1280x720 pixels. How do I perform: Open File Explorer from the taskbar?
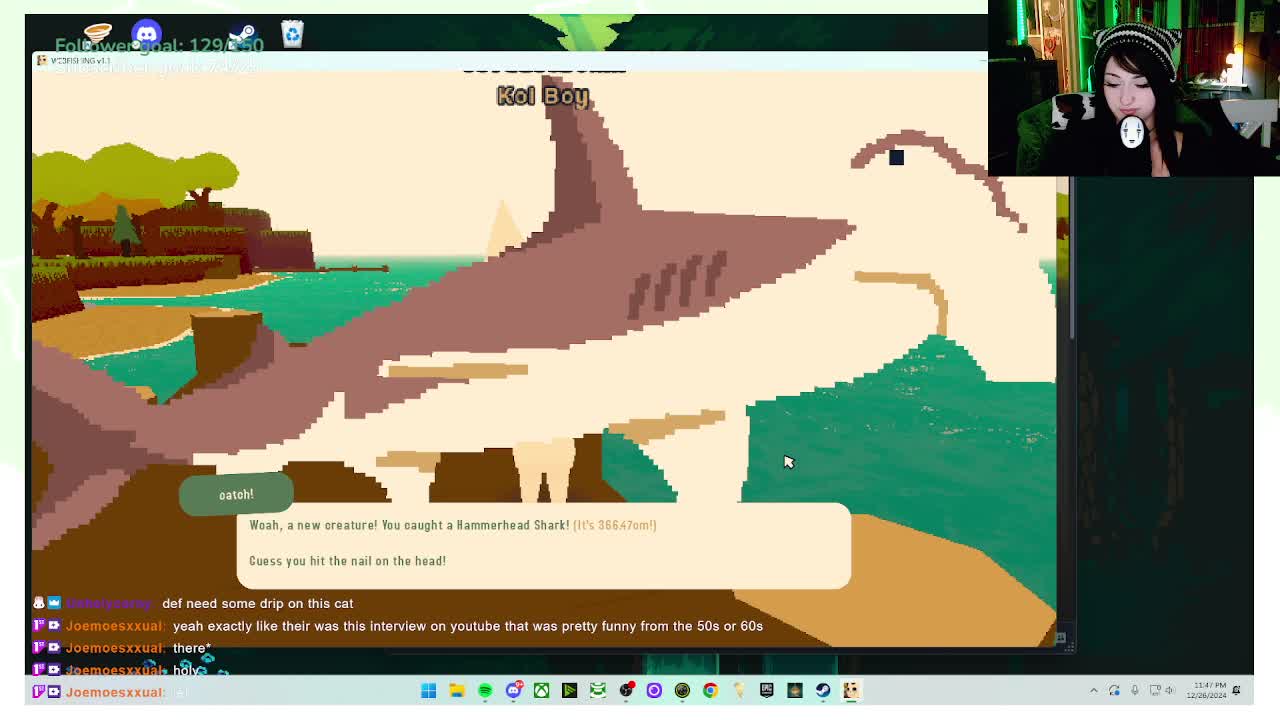pos(457,690)
